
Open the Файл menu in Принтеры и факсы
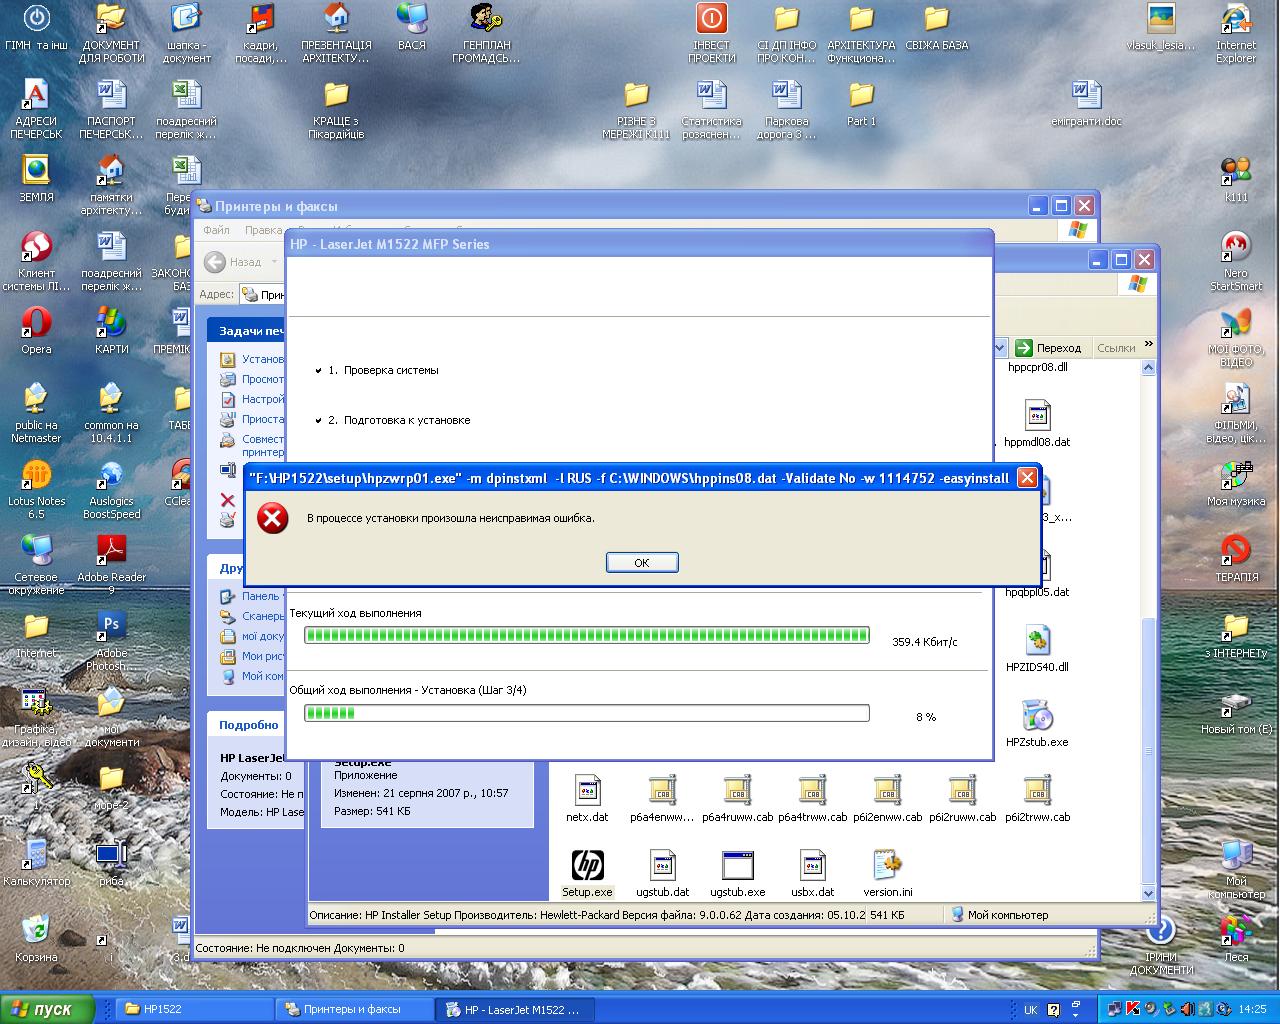tap(216, 230)
